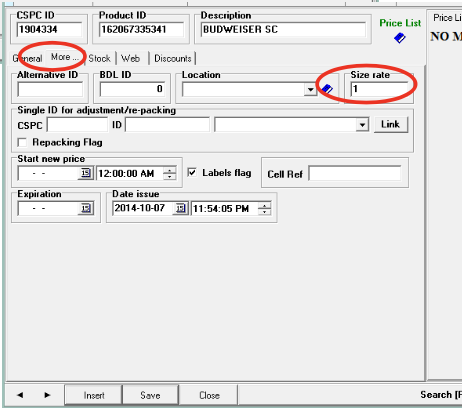Adjust the Start new price time spinner
Screen dimensions: 468x408
click(x=169, y=173)
